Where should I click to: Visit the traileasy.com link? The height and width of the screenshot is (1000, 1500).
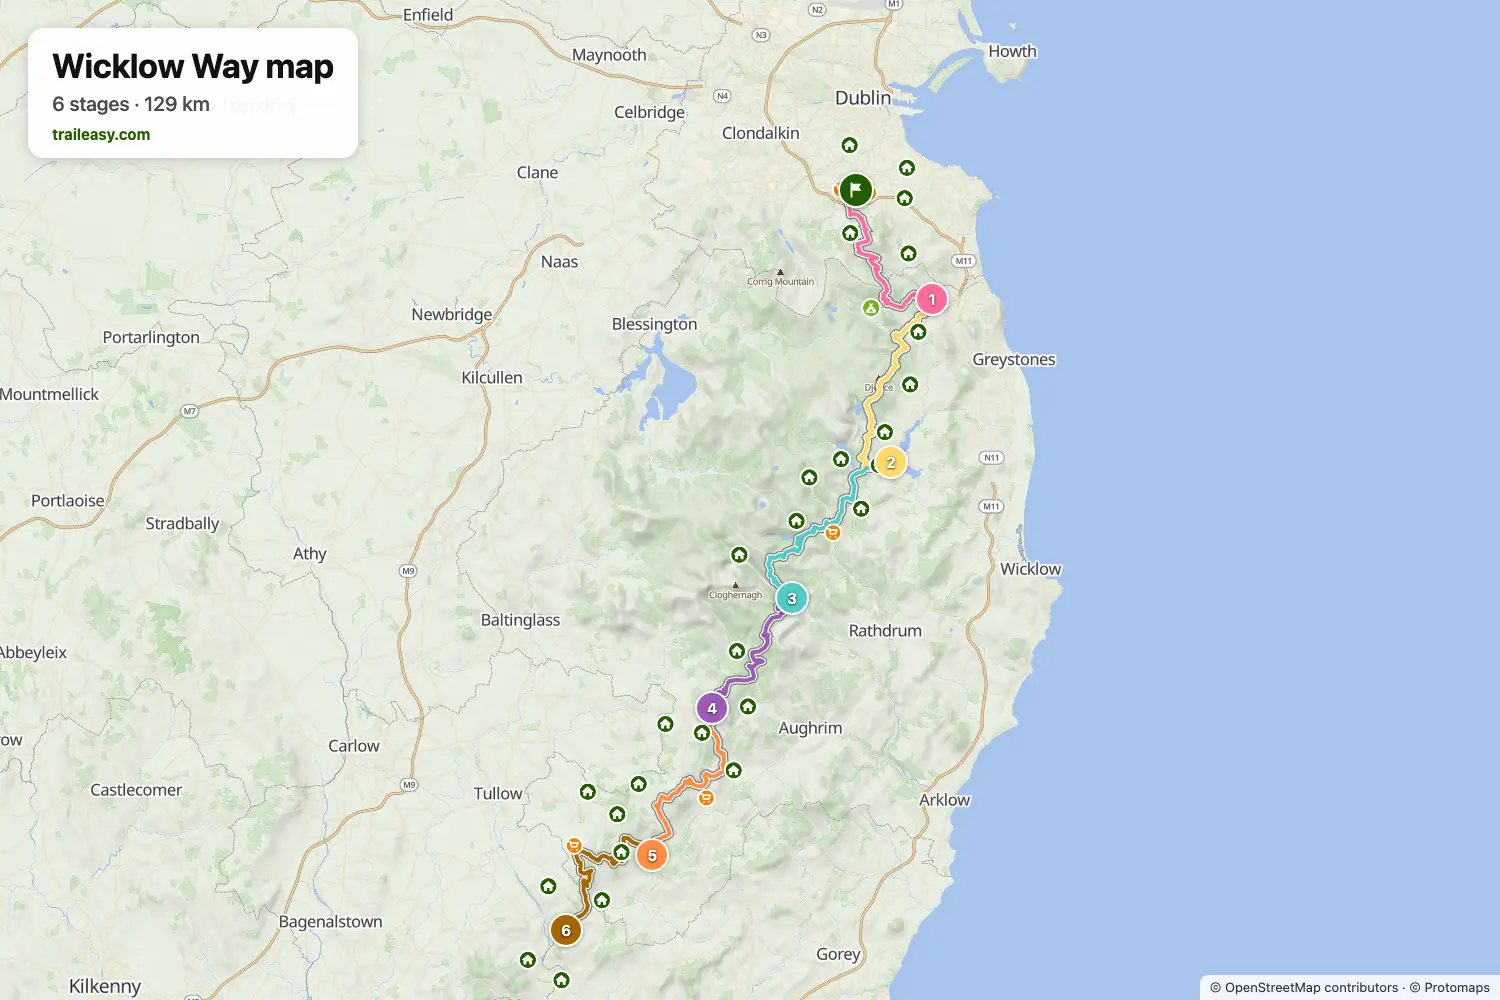[101, 134]
